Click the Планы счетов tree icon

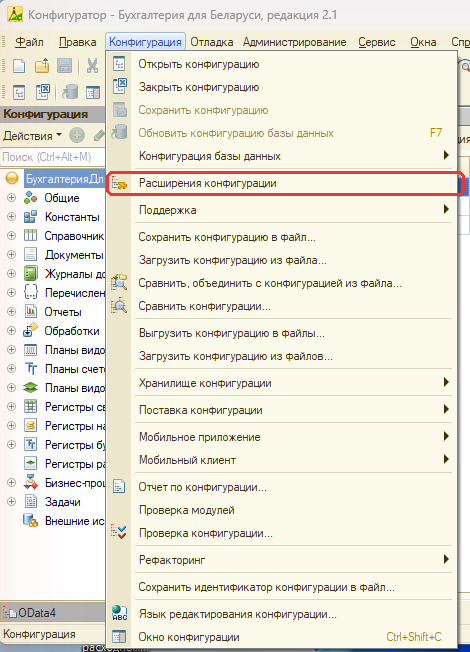tap(30, 368)
